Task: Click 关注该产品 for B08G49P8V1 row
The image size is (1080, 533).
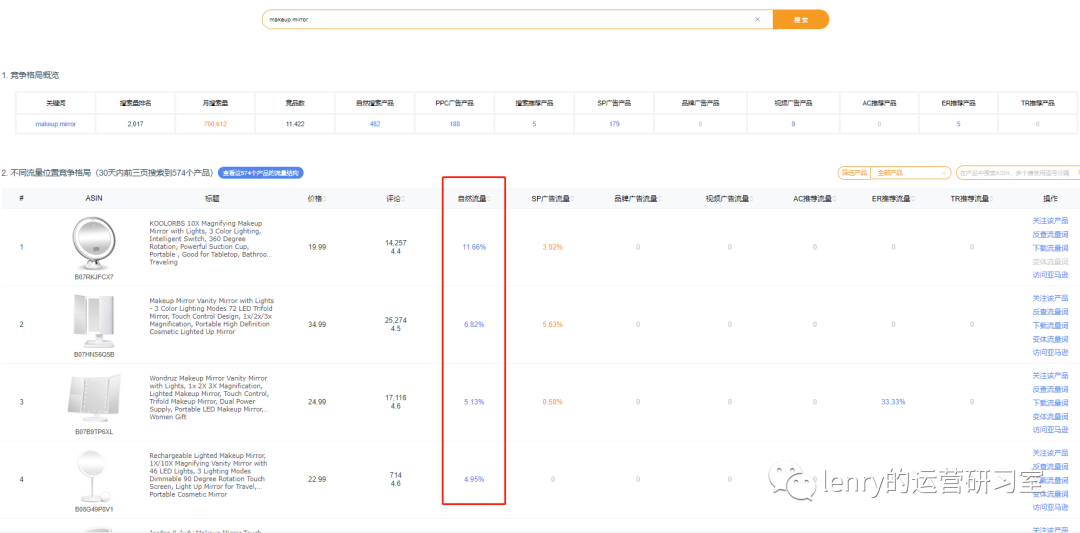Action: 1050,452
